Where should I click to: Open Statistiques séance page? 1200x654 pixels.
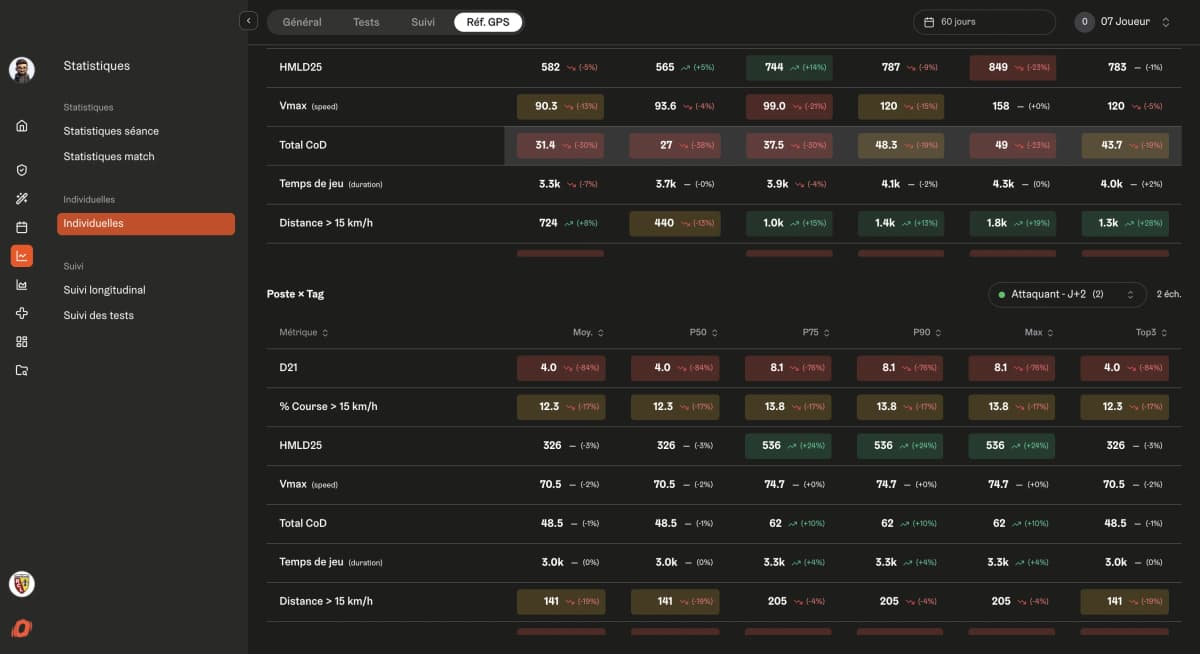(x=111, y=131)
